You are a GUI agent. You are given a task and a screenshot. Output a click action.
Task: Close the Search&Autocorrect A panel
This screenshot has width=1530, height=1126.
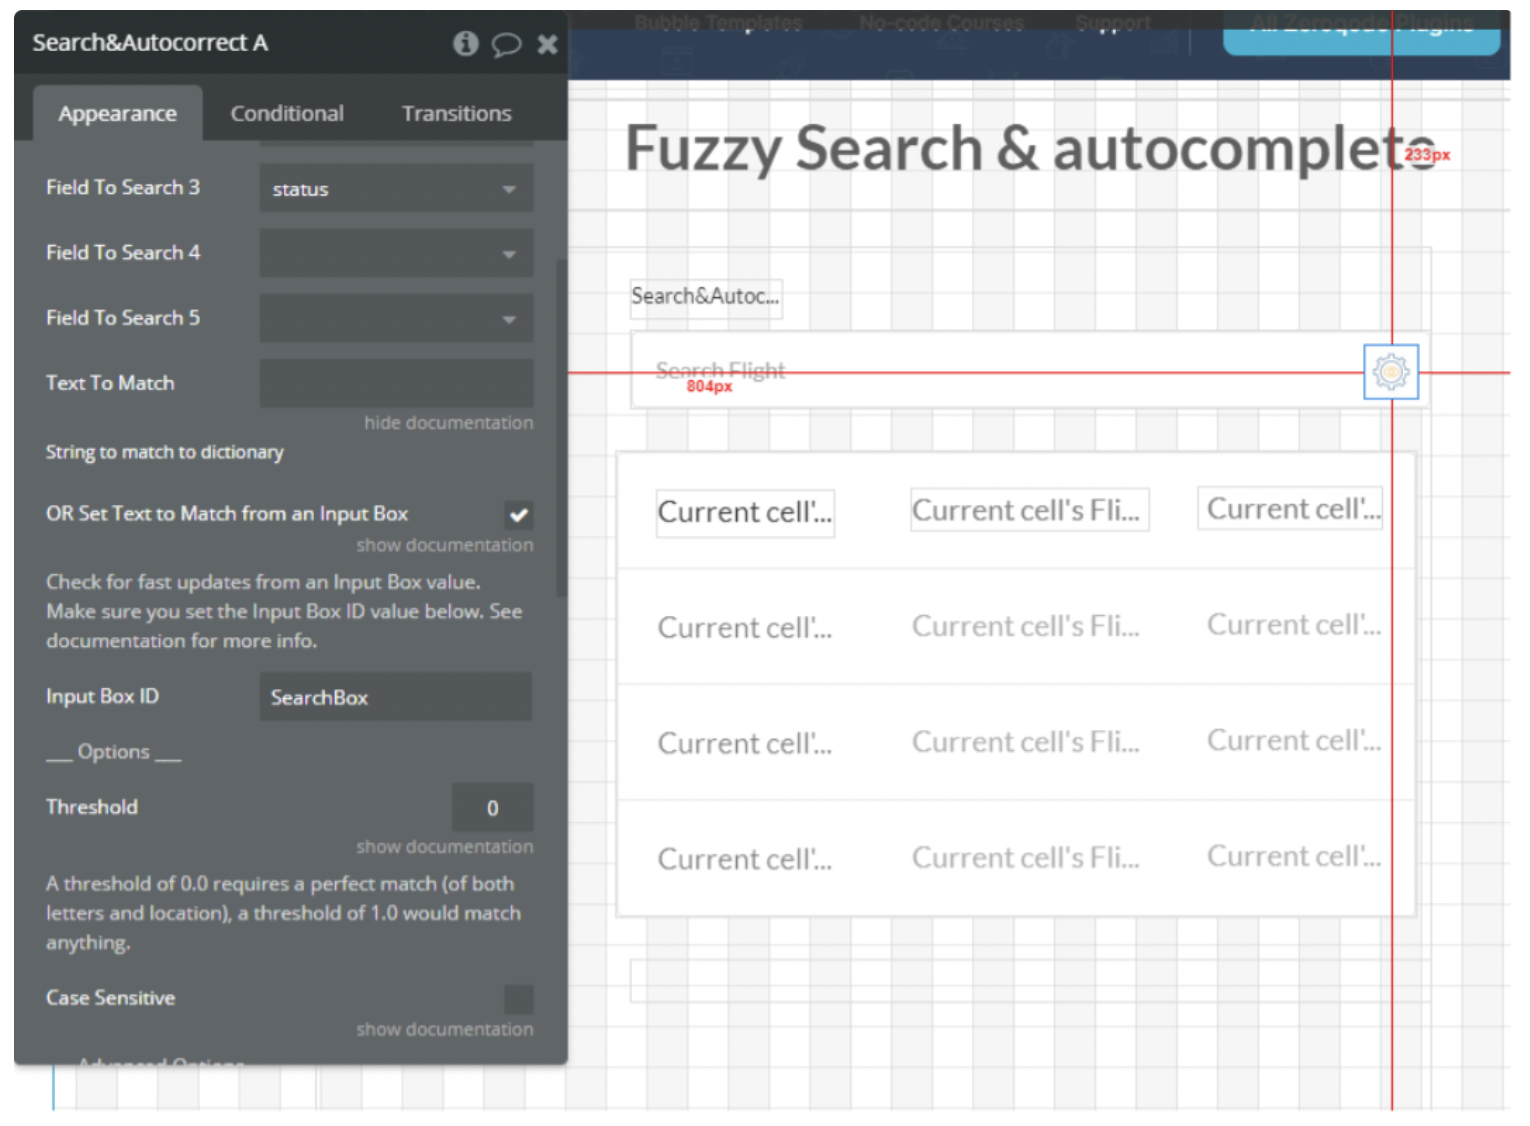(x=547, y=44)
